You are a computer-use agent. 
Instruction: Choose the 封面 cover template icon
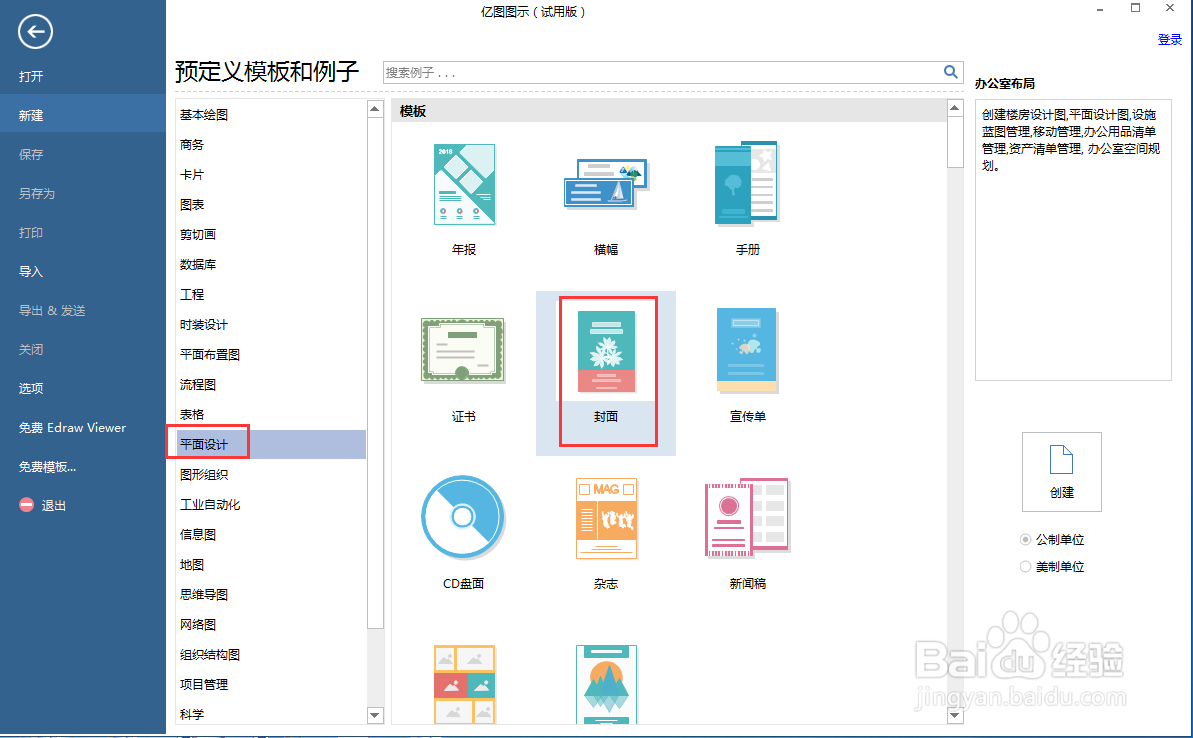tap(606, 351)
